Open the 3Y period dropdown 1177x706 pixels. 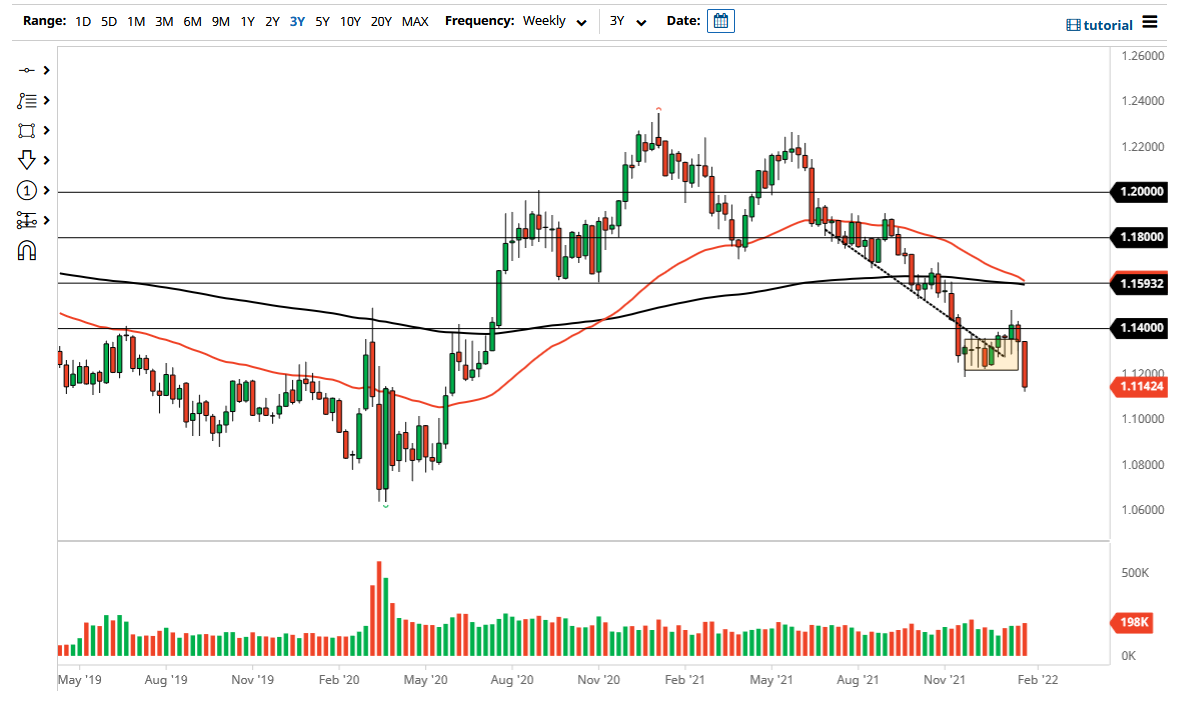coord(627,21)
